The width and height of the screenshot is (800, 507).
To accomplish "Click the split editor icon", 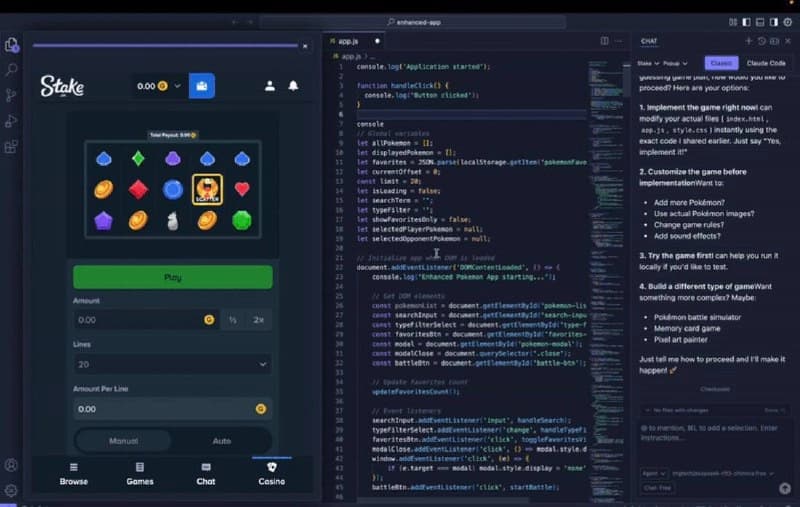I will click(x=605, y=41).
